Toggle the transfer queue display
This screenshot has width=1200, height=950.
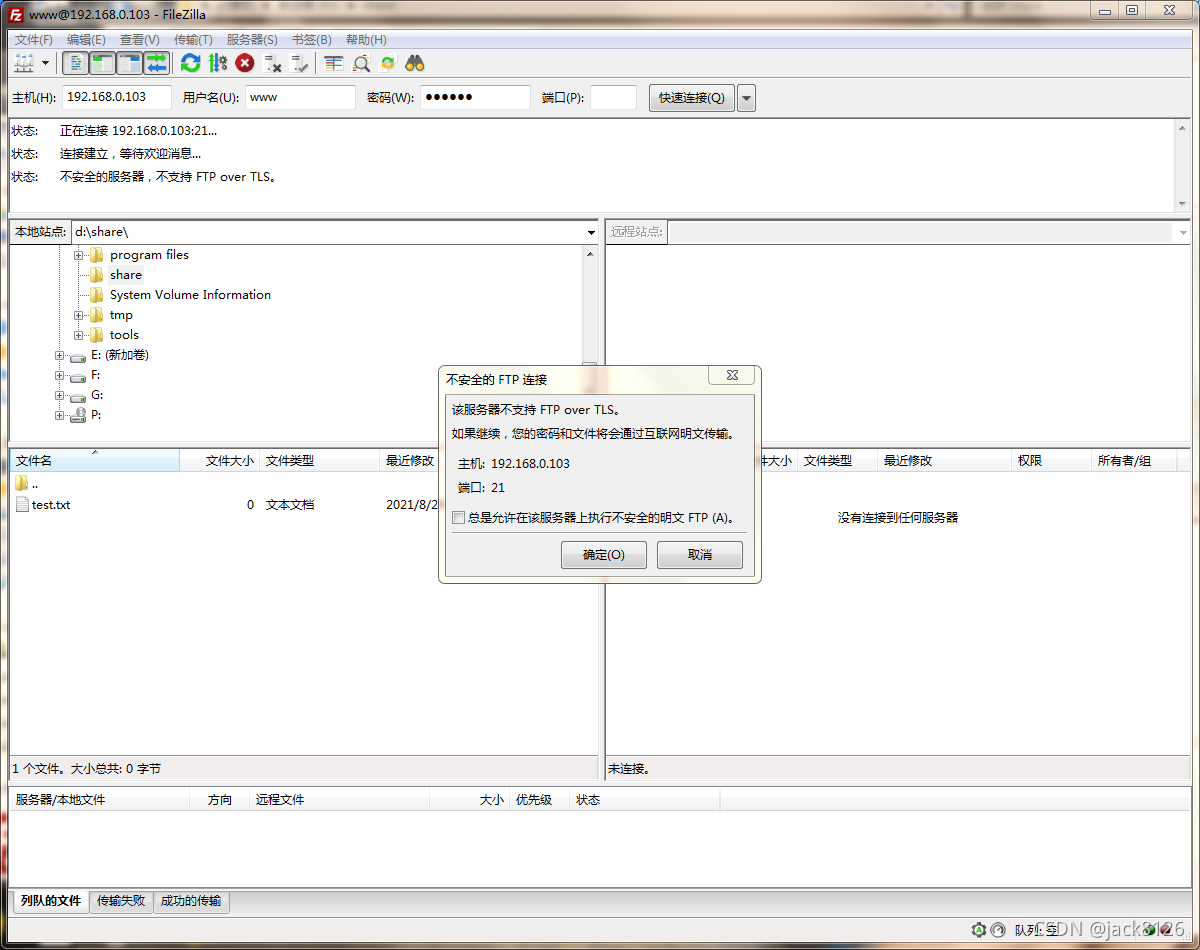pos(157,63)
